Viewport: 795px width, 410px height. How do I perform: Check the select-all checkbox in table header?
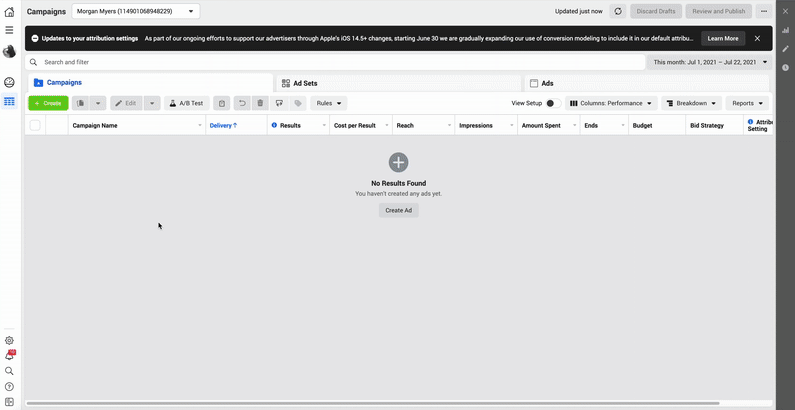(x=35, y=126)
